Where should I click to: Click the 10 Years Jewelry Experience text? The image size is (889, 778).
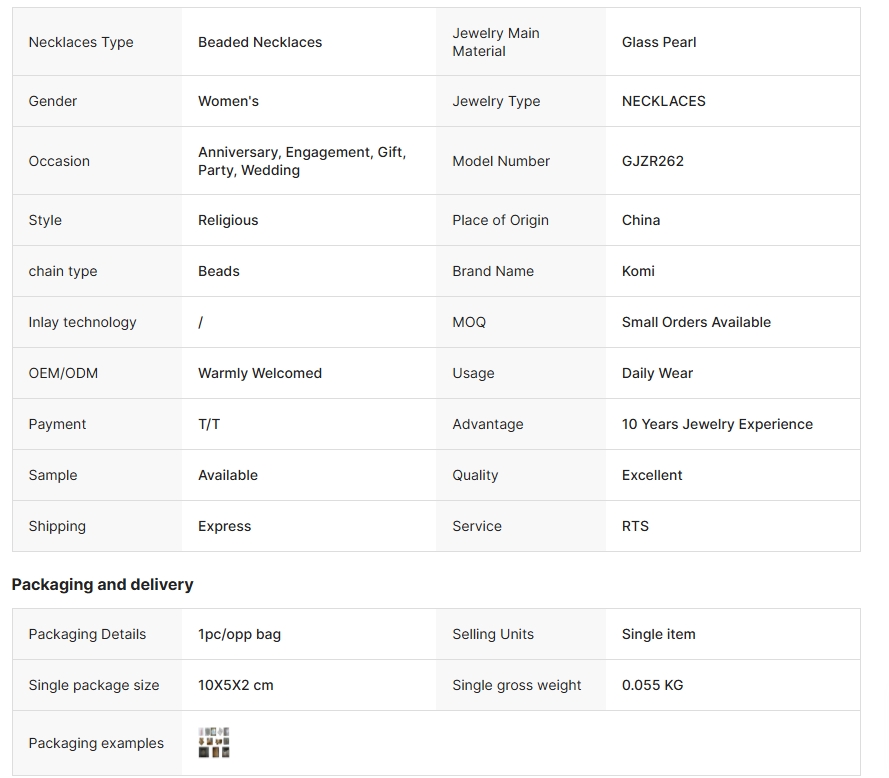click(717, 424)
